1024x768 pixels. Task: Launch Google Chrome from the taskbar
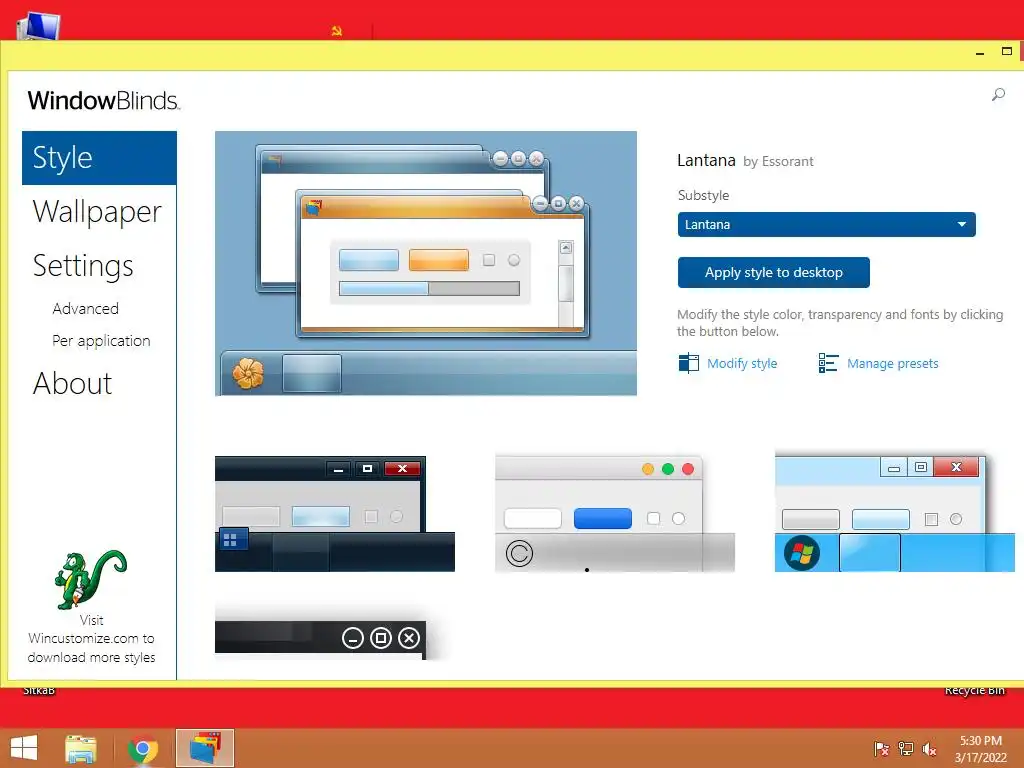click(x=143, y=748)
